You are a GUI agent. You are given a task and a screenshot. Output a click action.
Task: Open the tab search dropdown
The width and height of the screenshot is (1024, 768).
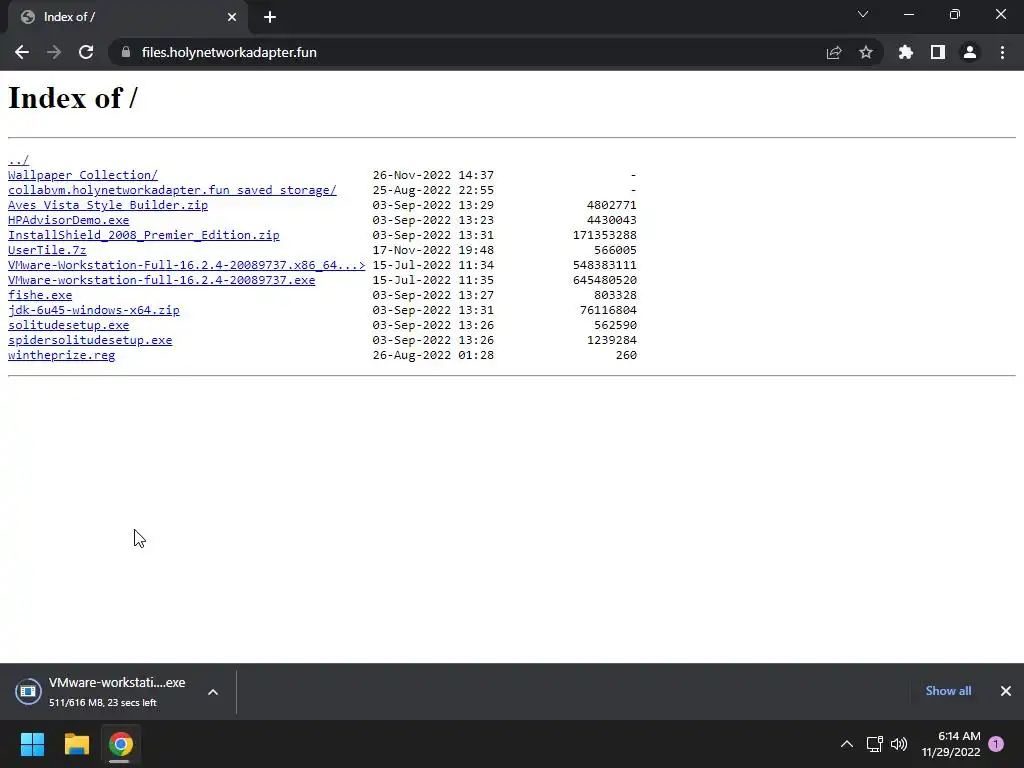[863, 14]
